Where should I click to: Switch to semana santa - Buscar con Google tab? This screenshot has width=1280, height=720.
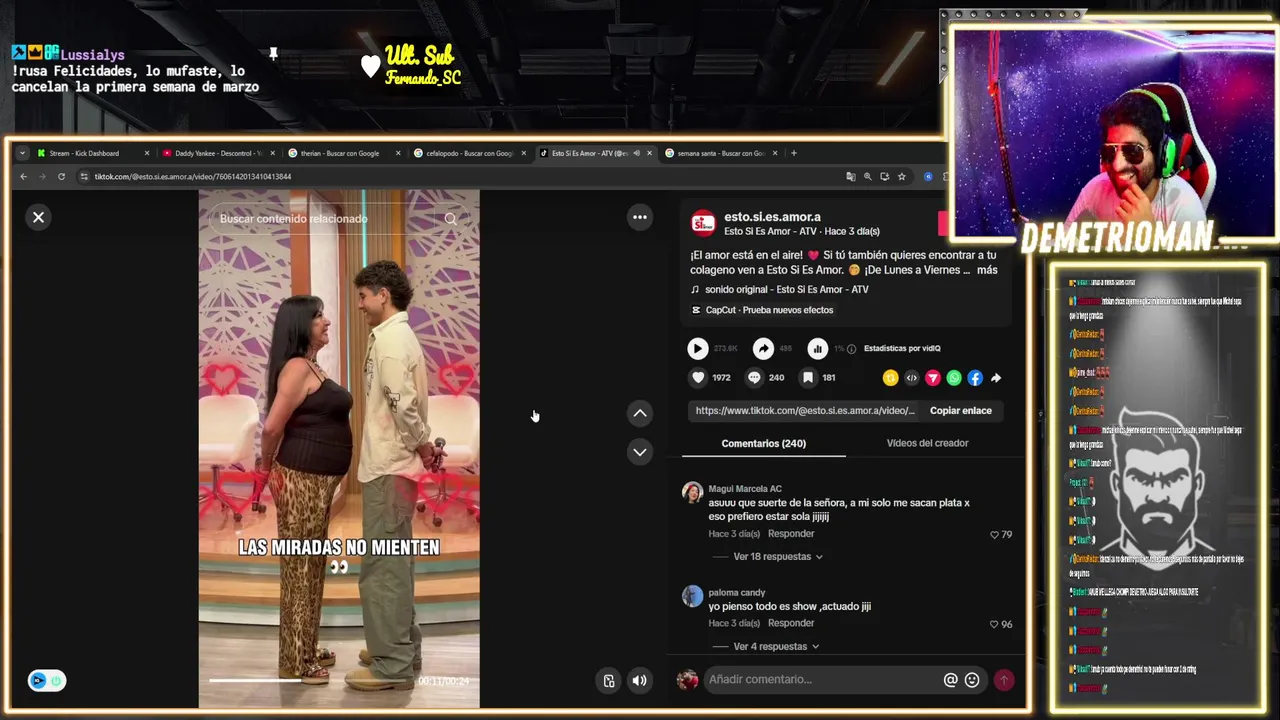721,153
